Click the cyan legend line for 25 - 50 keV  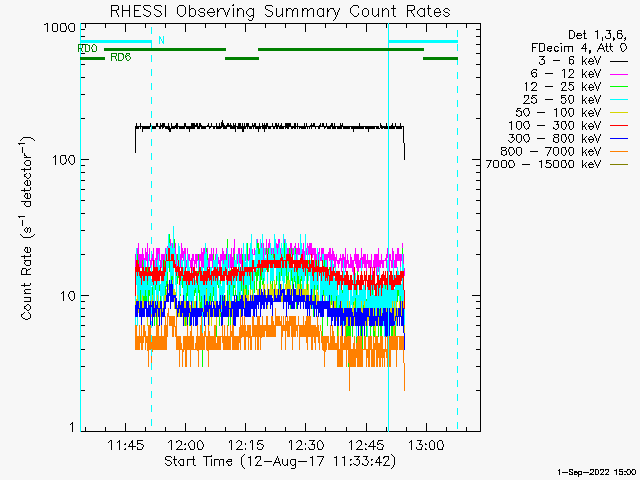click(x=619, y=100)
